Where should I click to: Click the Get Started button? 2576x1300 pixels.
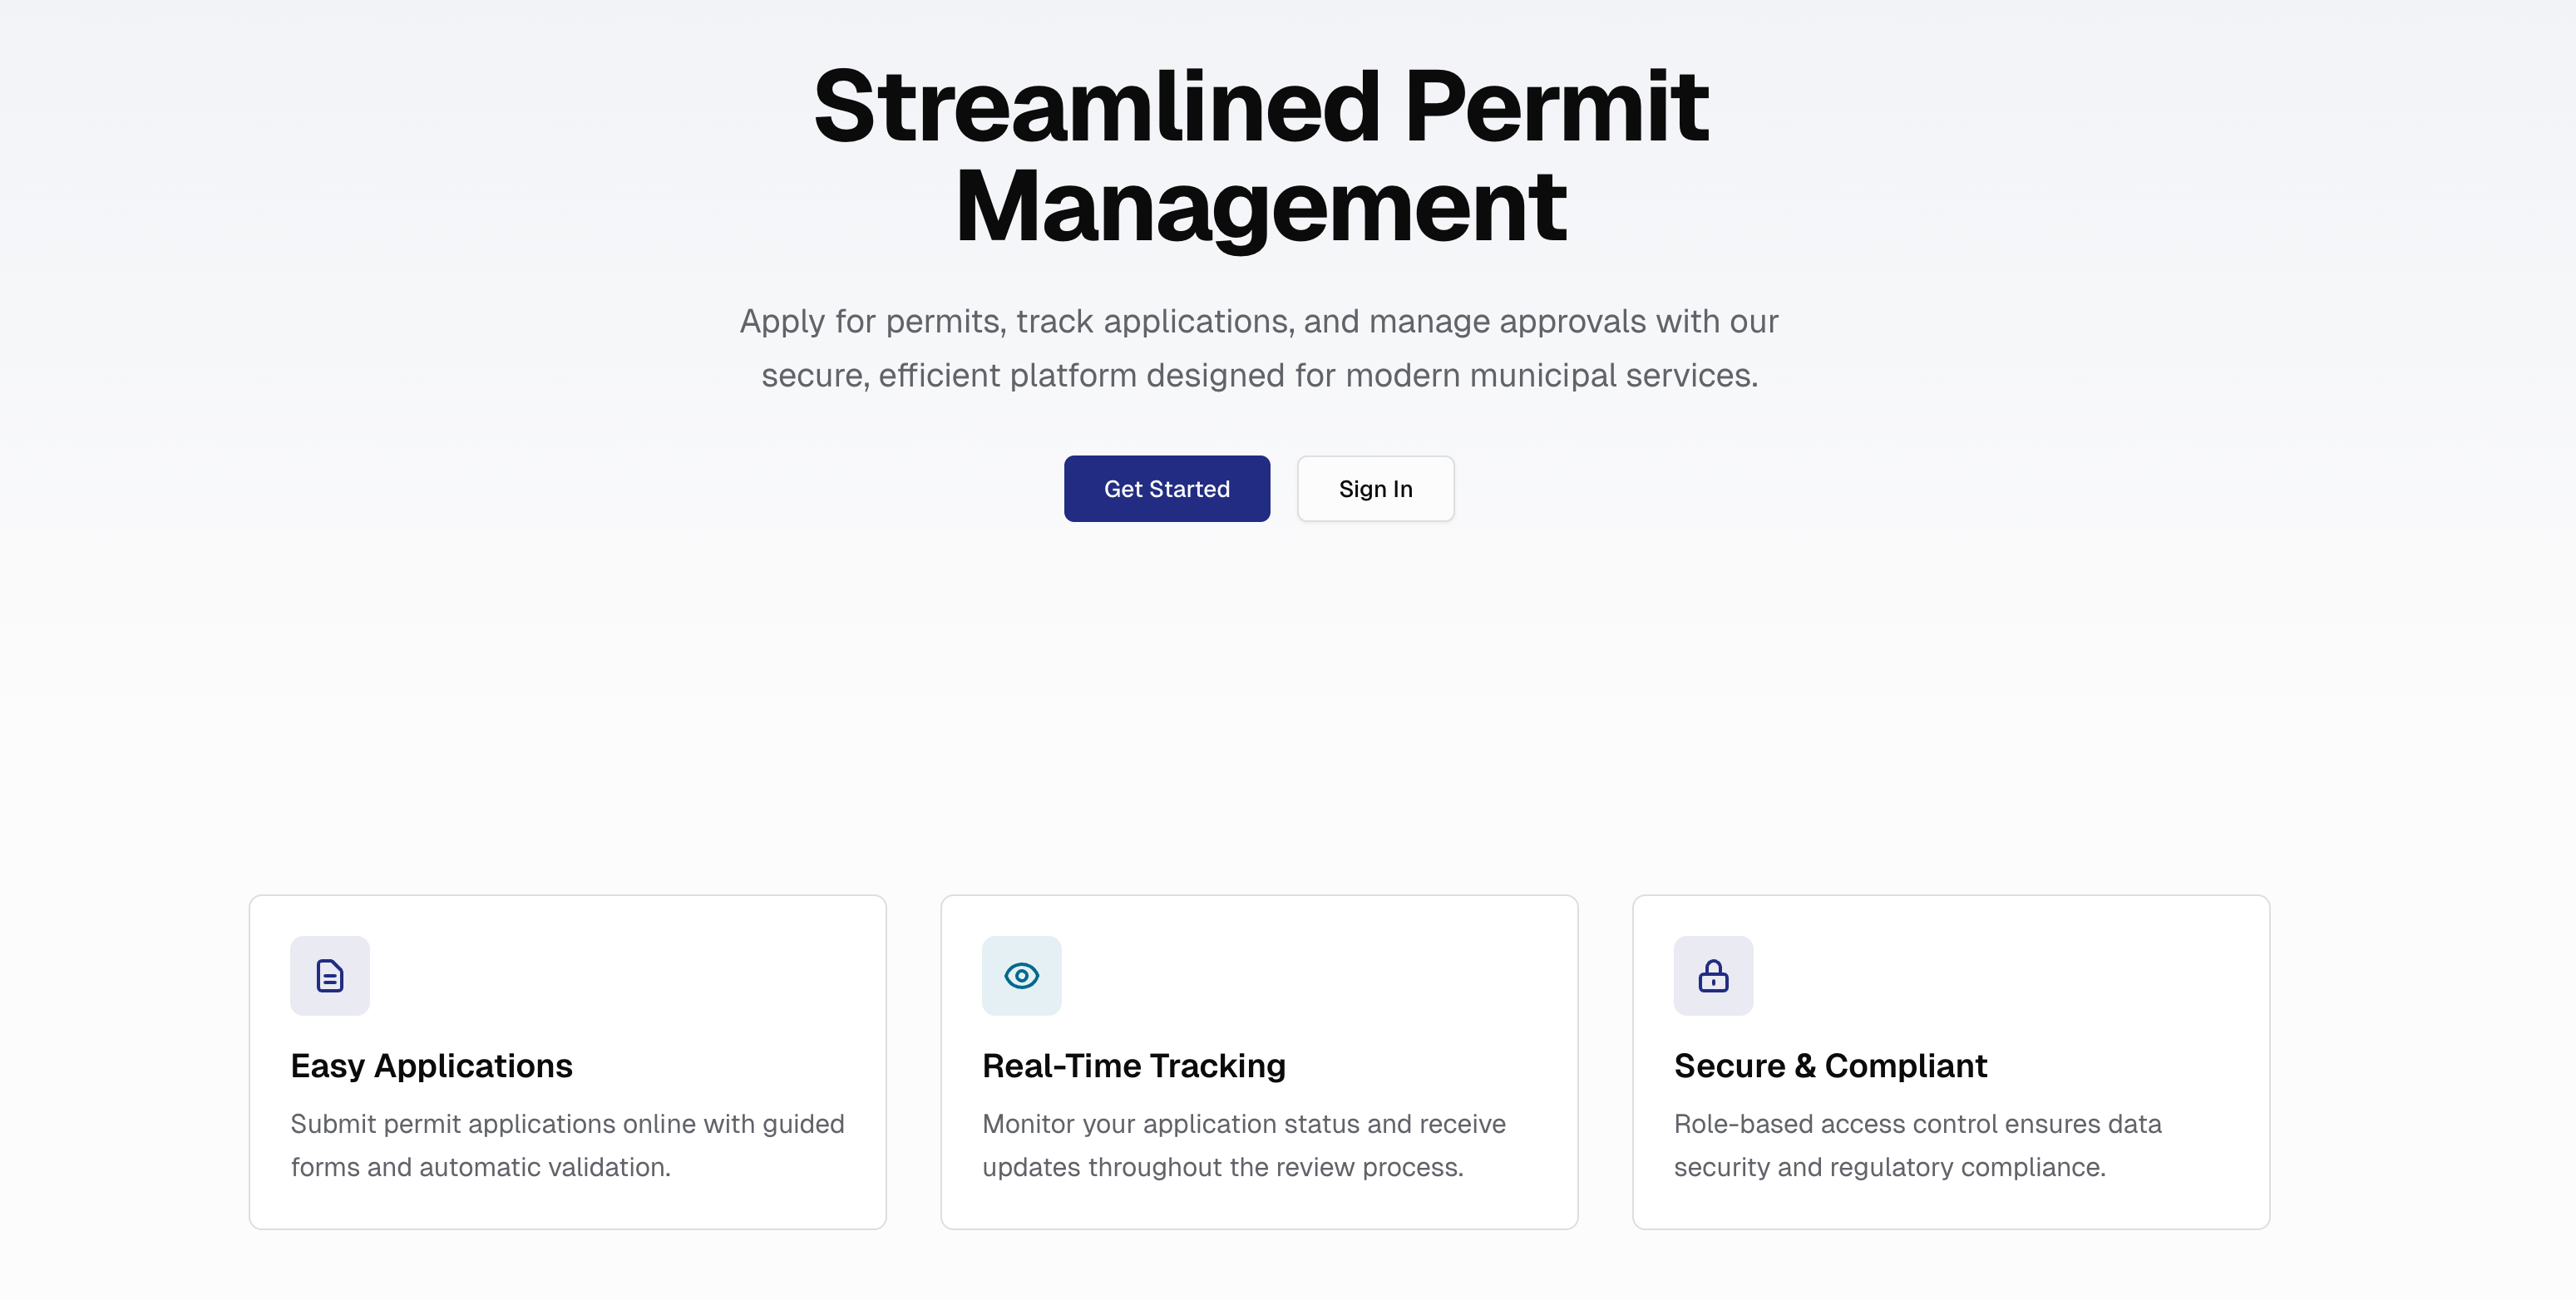tap(1166, 489)
